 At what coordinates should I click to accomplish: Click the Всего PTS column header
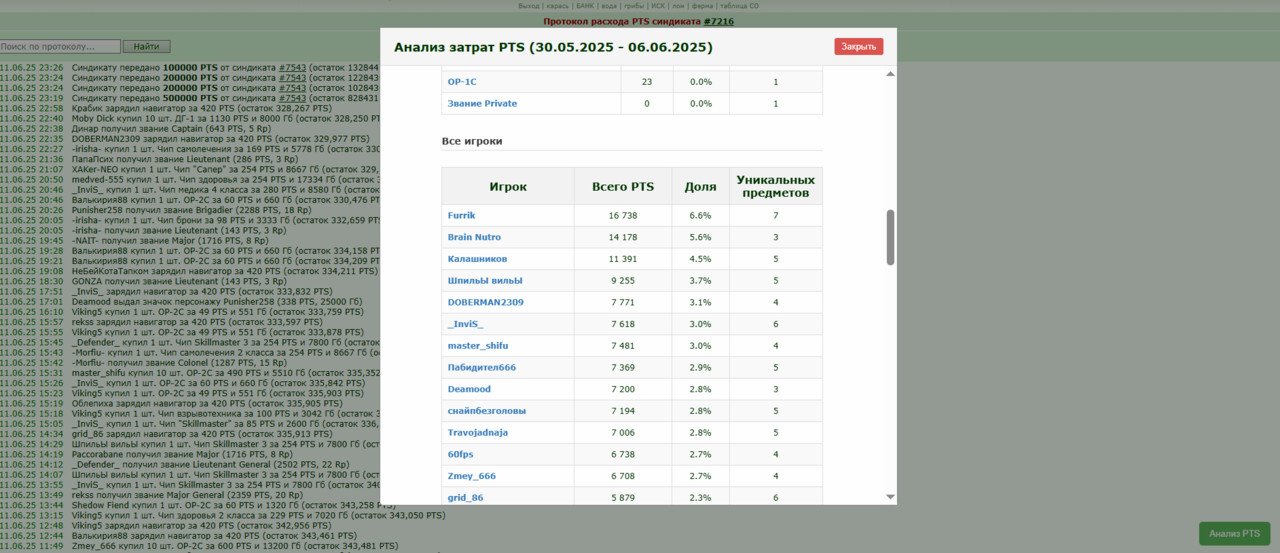623,186
